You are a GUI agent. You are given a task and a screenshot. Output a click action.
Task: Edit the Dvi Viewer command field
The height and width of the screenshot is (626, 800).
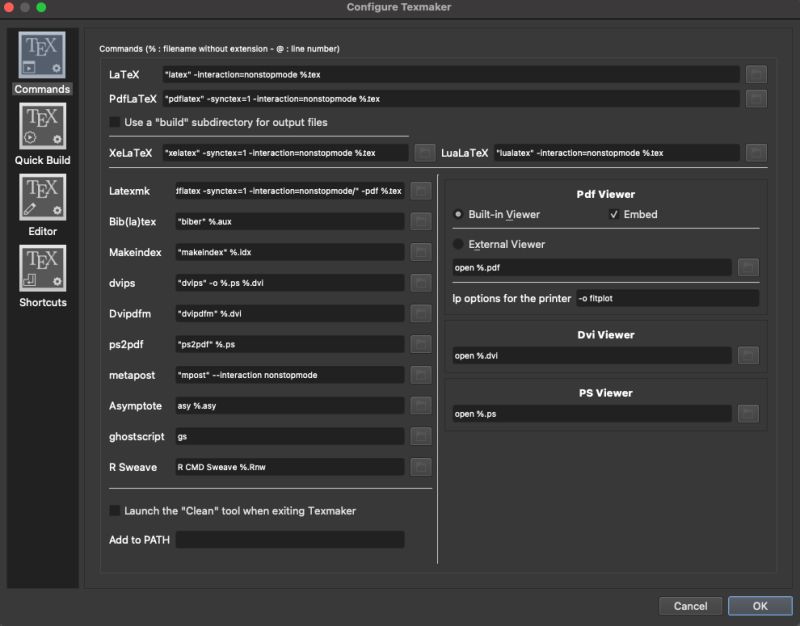click(x=592, y=356)
